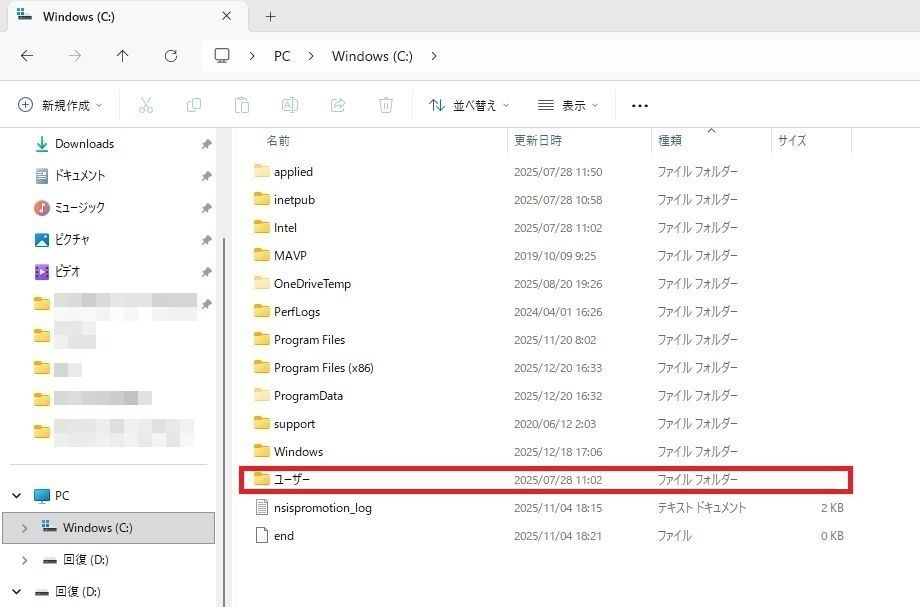Click the Paste clipboard icon
This screenshot has width=920, height=607.
[x=241, y=105]
